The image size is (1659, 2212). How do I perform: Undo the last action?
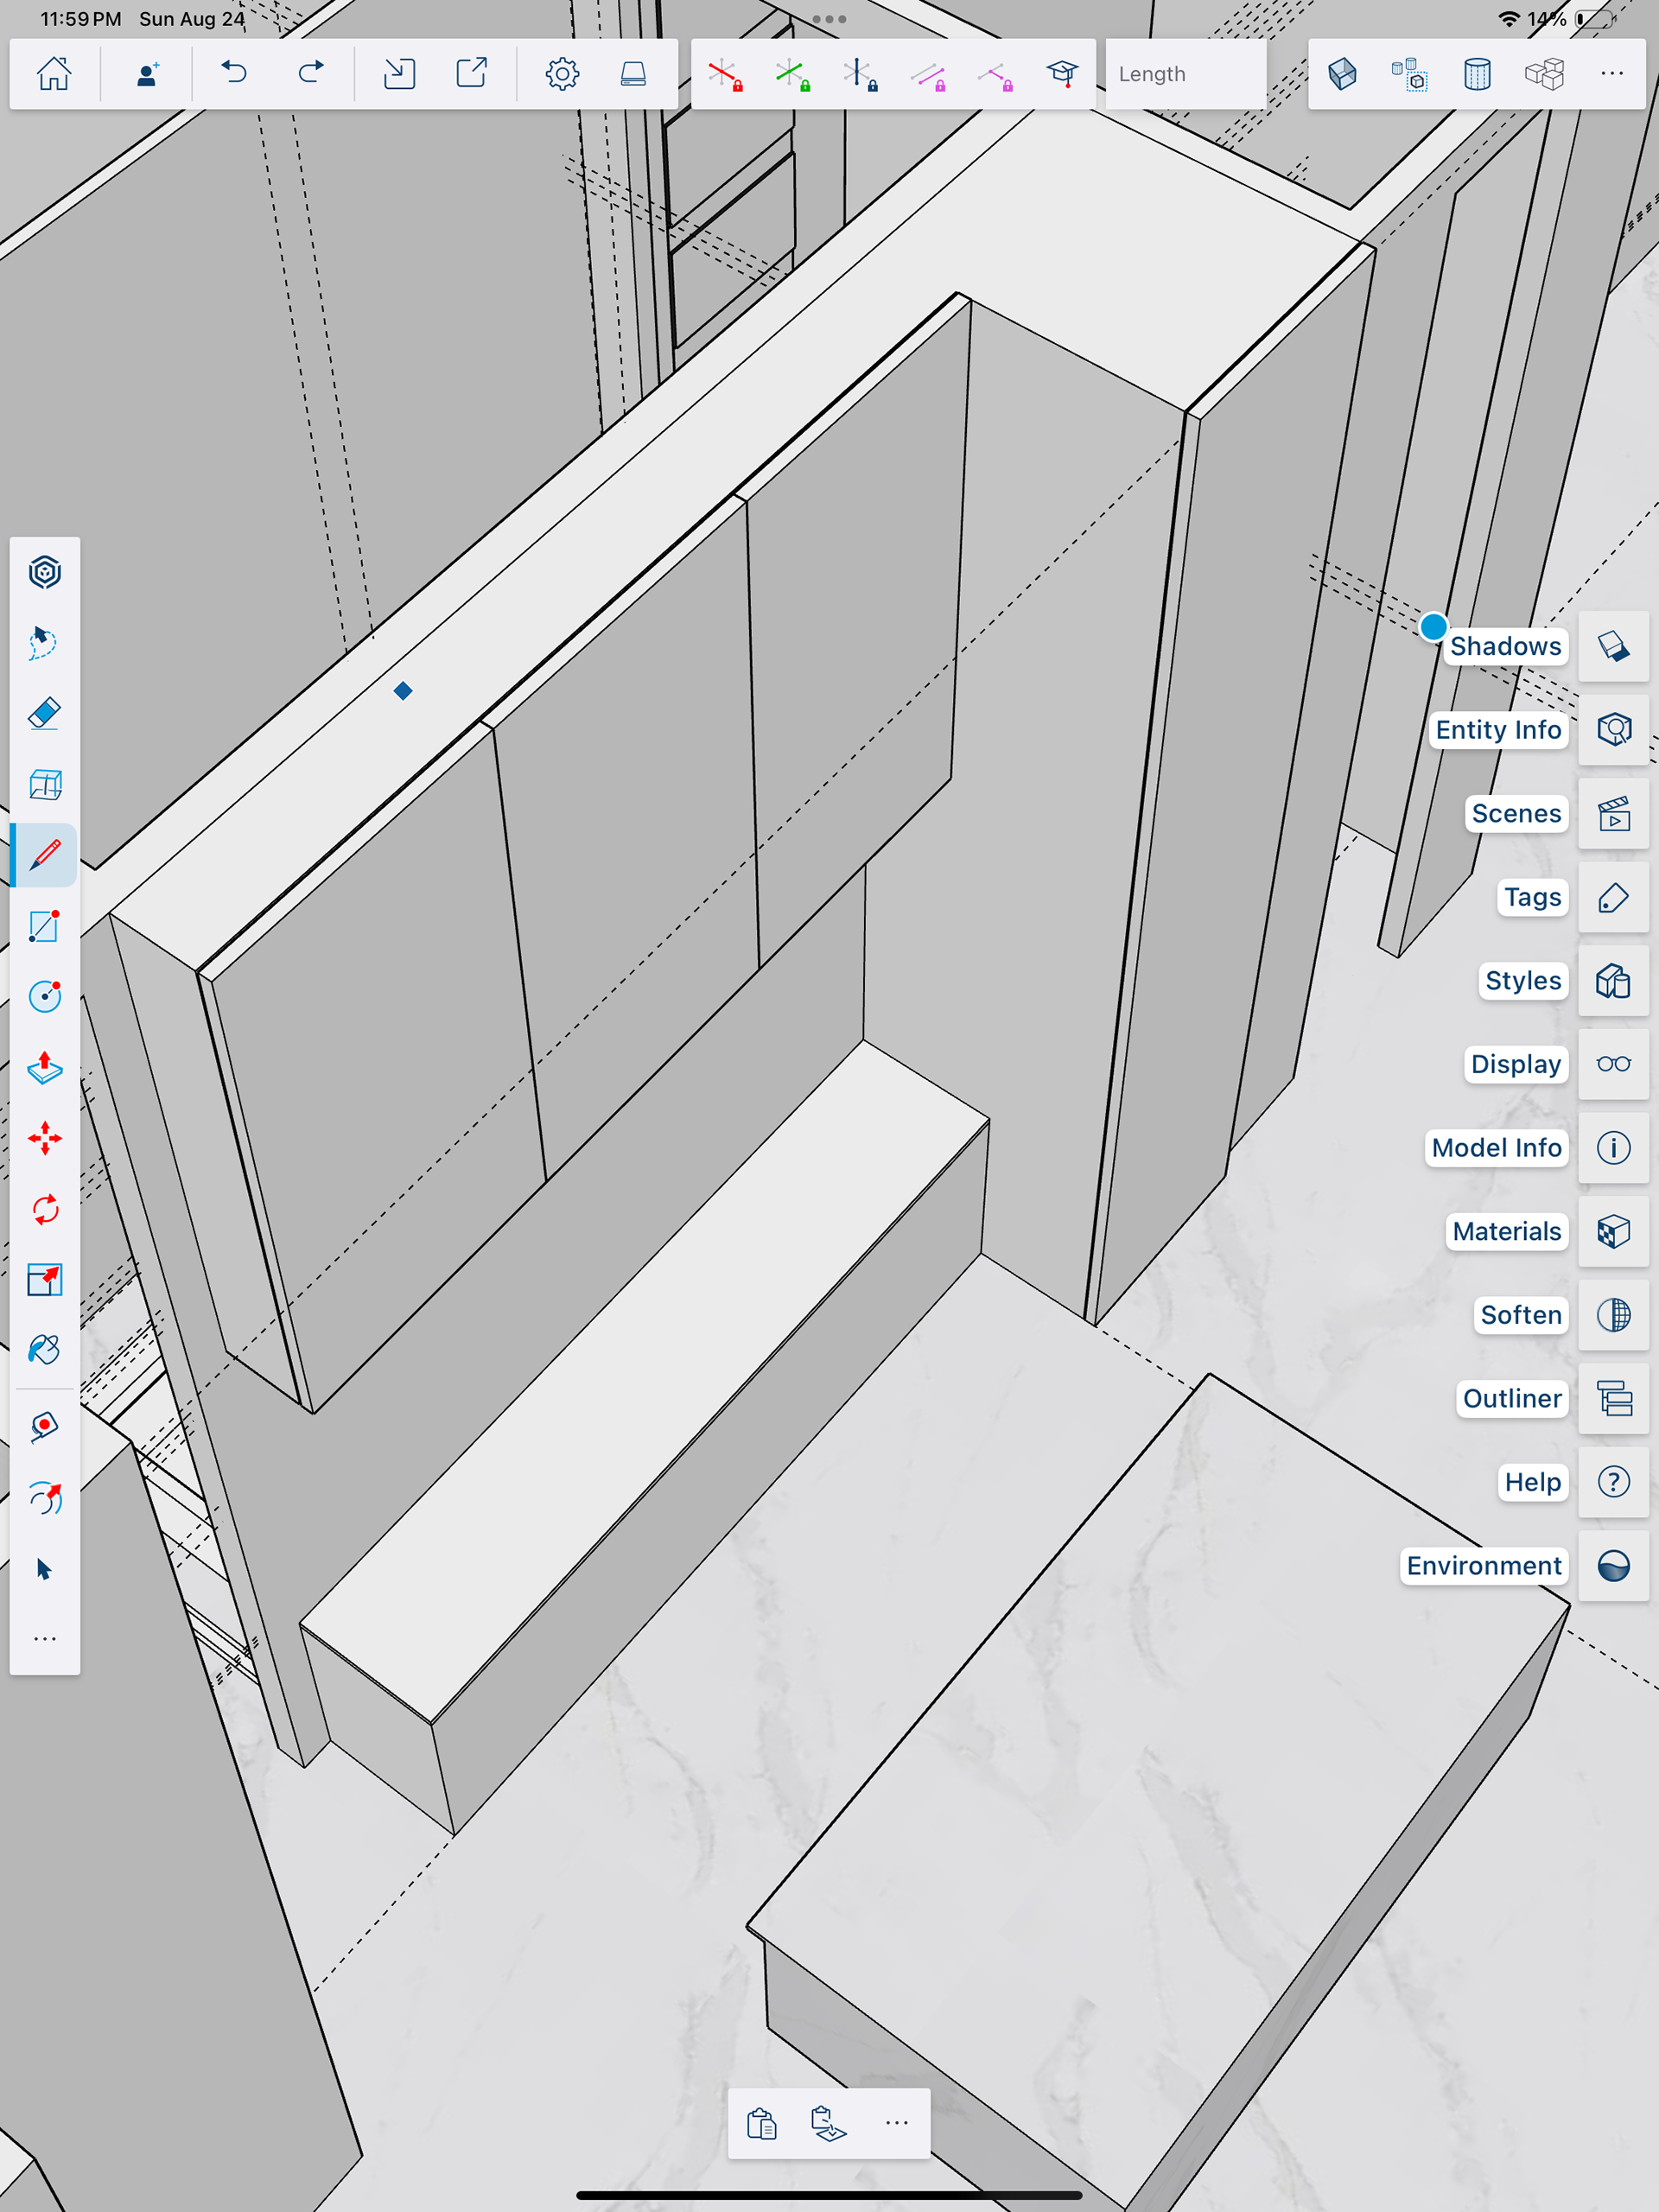[234, 74]
